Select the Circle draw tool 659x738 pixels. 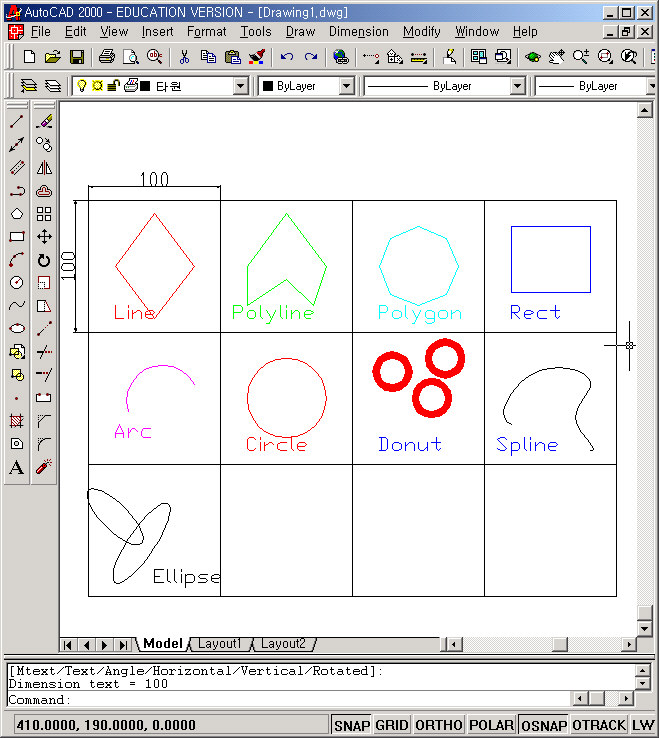pos(17,283)
